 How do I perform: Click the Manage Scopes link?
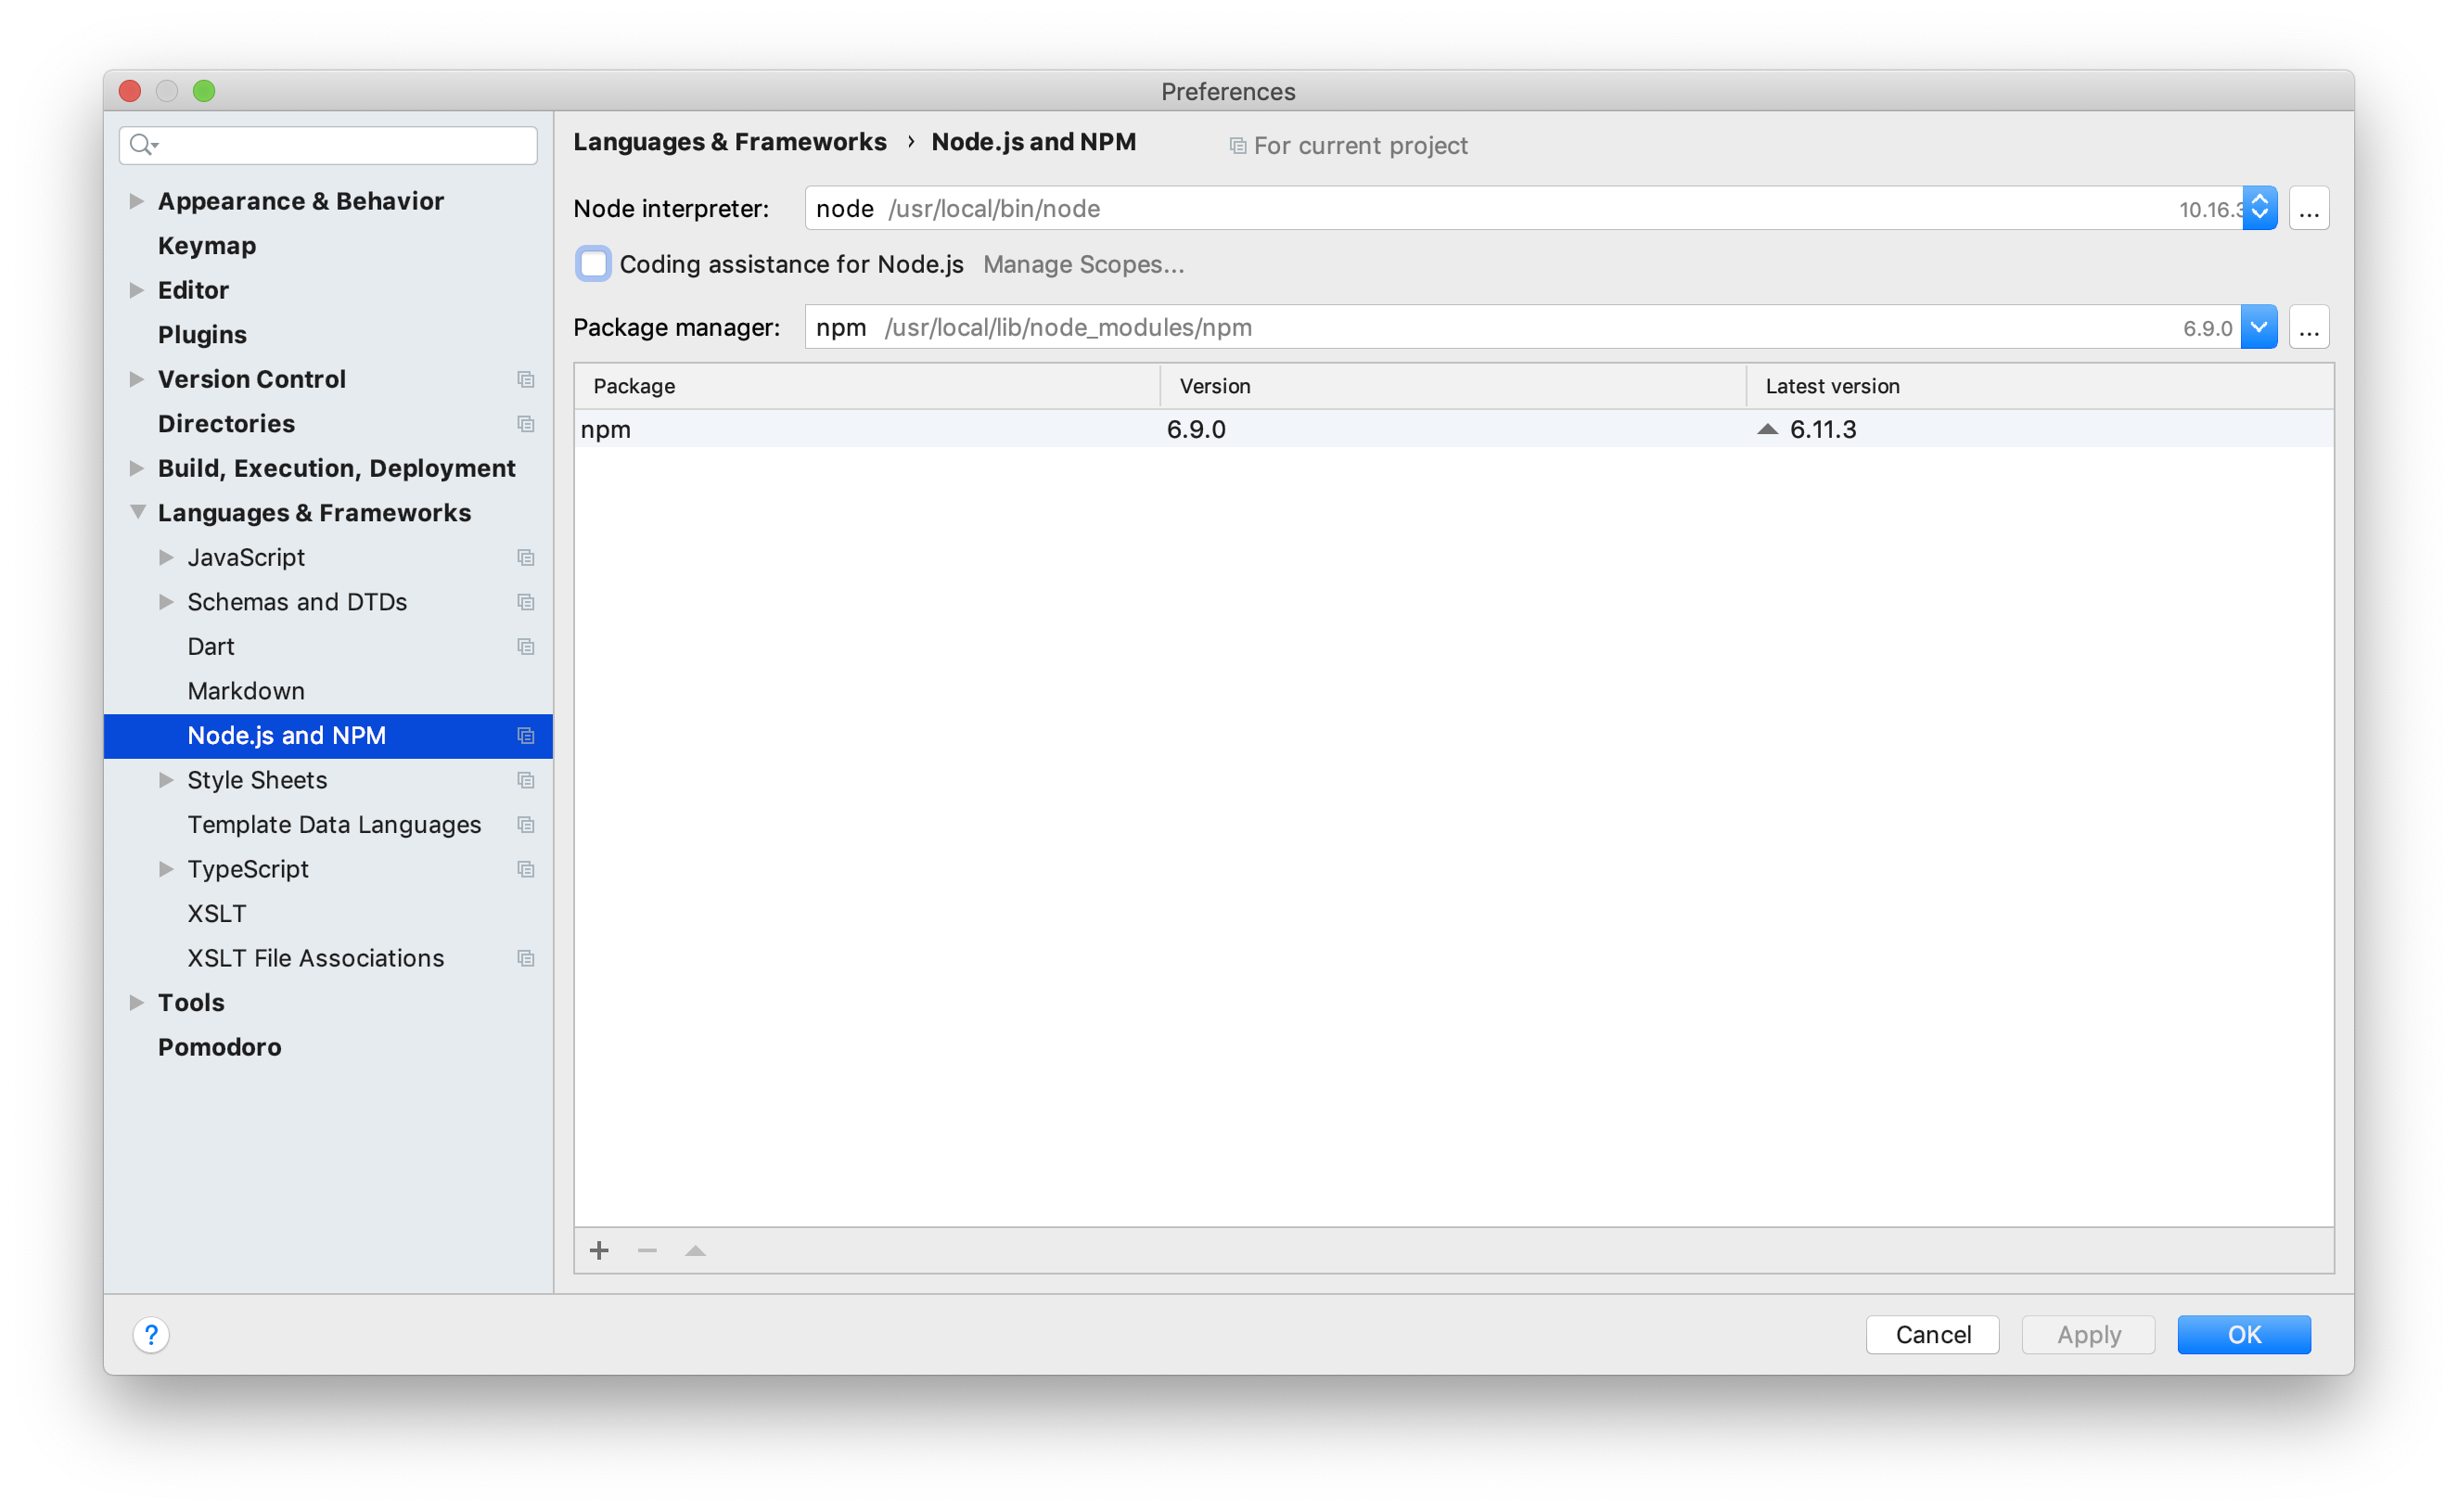[1083, 264]
